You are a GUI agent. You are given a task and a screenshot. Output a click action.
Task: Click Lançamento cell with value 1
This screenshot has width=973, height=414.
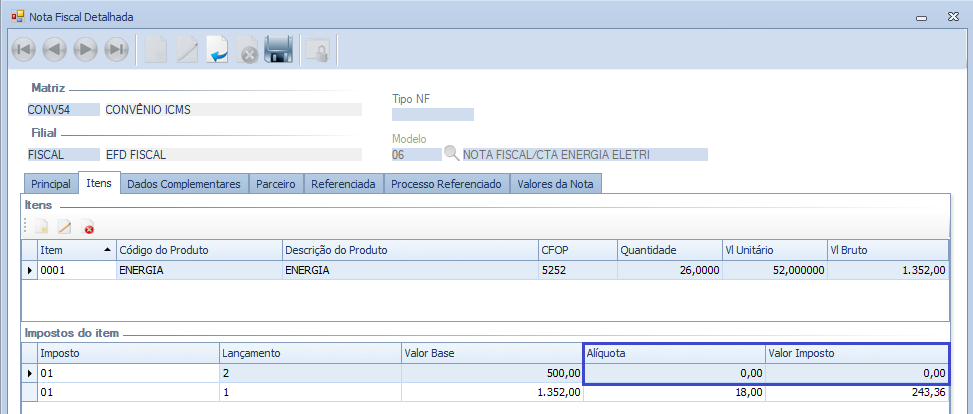[310, 392]
